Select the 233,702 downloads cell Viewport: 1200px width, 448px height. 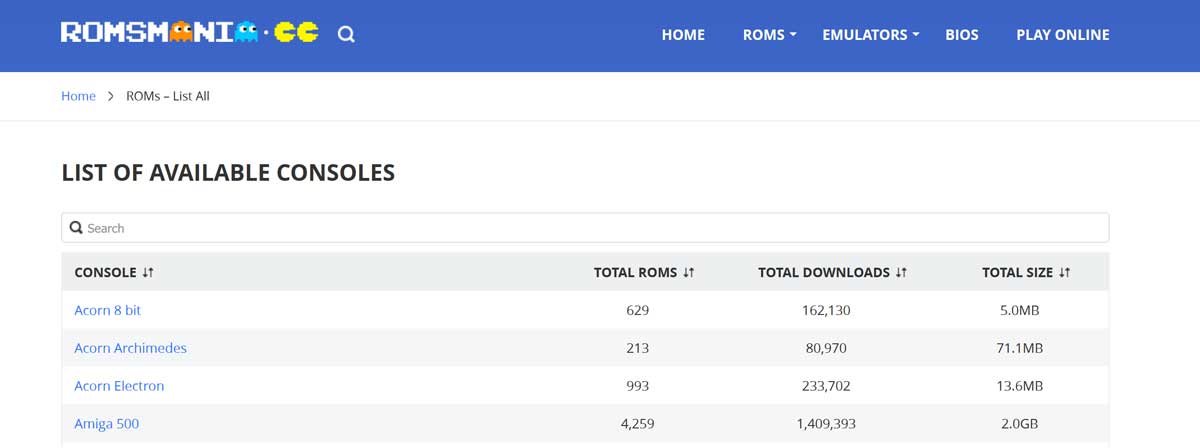tap(826, 386)
